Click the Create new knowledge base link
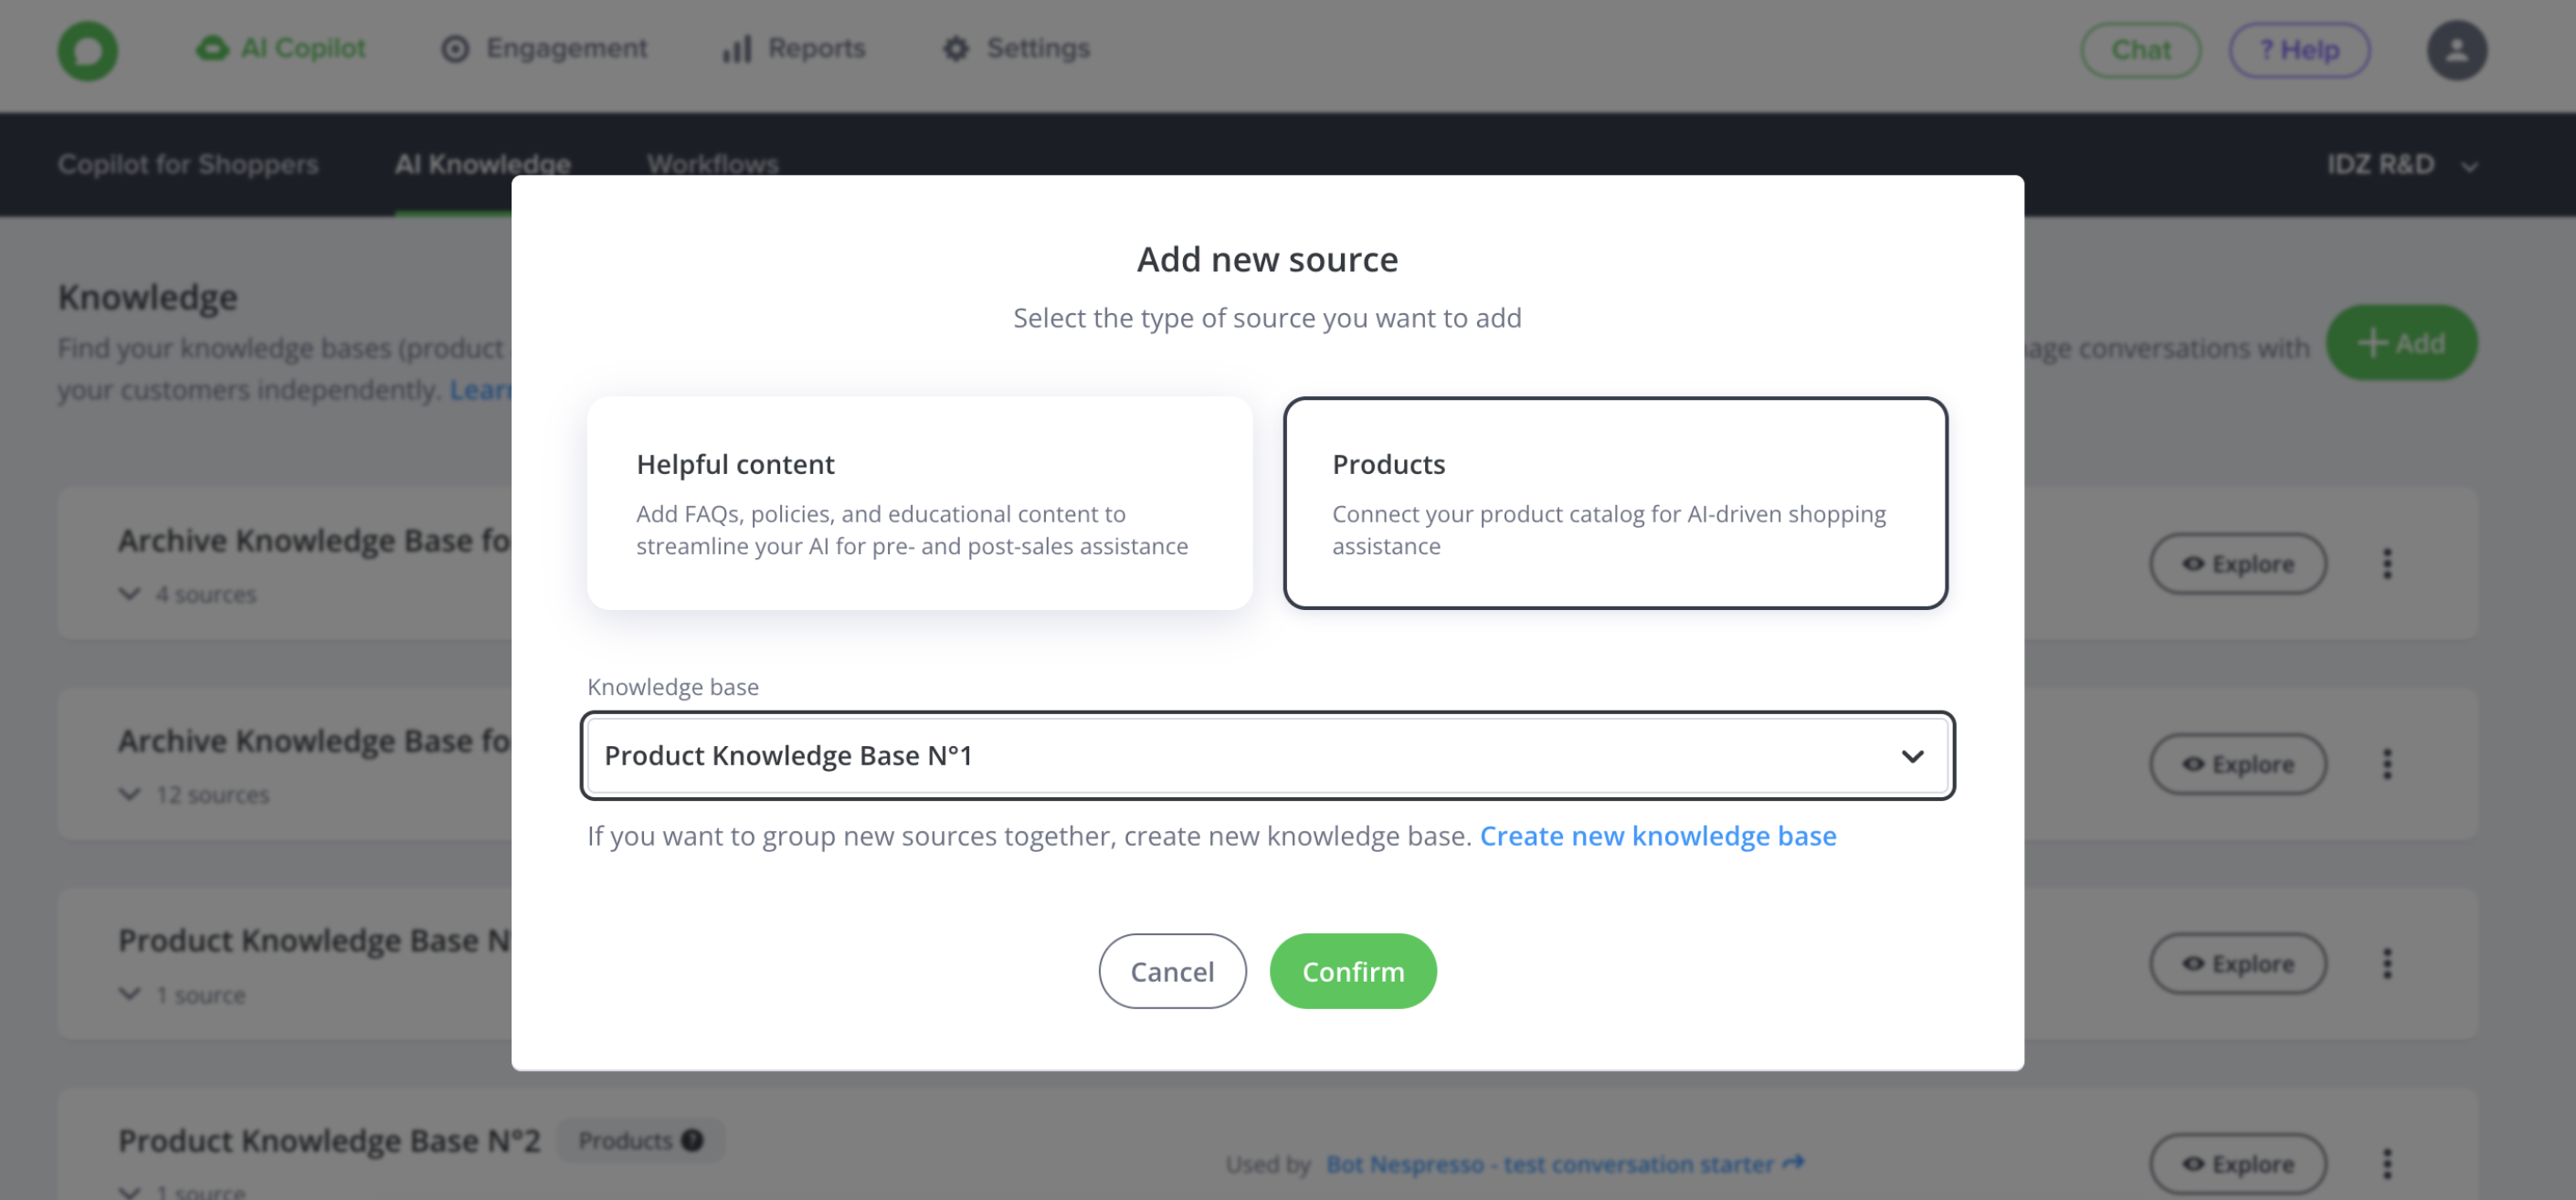 [x=1657, y=836]
